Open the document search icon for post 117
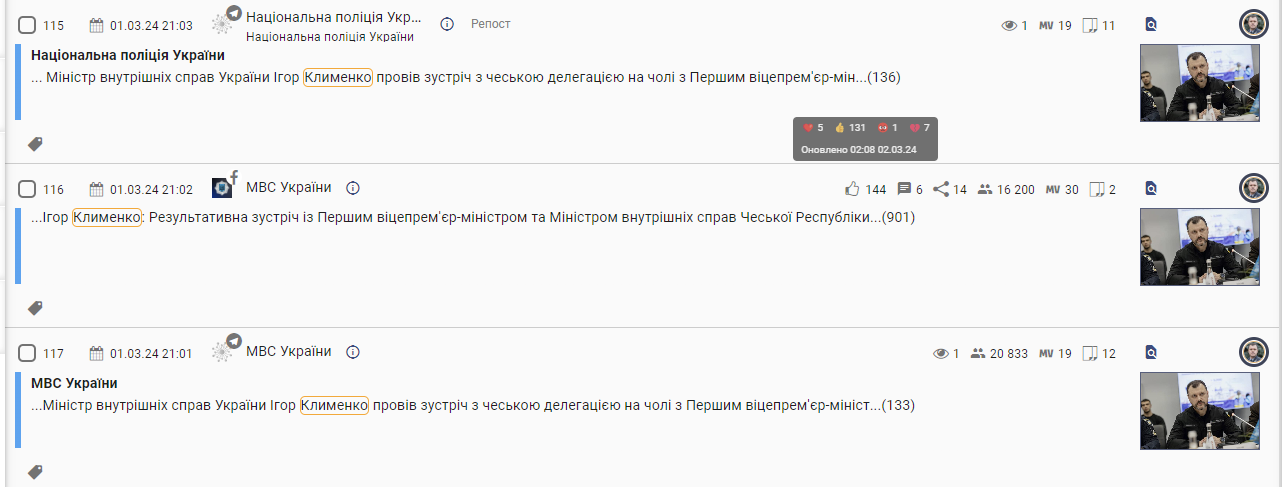Screen dimensions: 1282x487 [1151, 352]
